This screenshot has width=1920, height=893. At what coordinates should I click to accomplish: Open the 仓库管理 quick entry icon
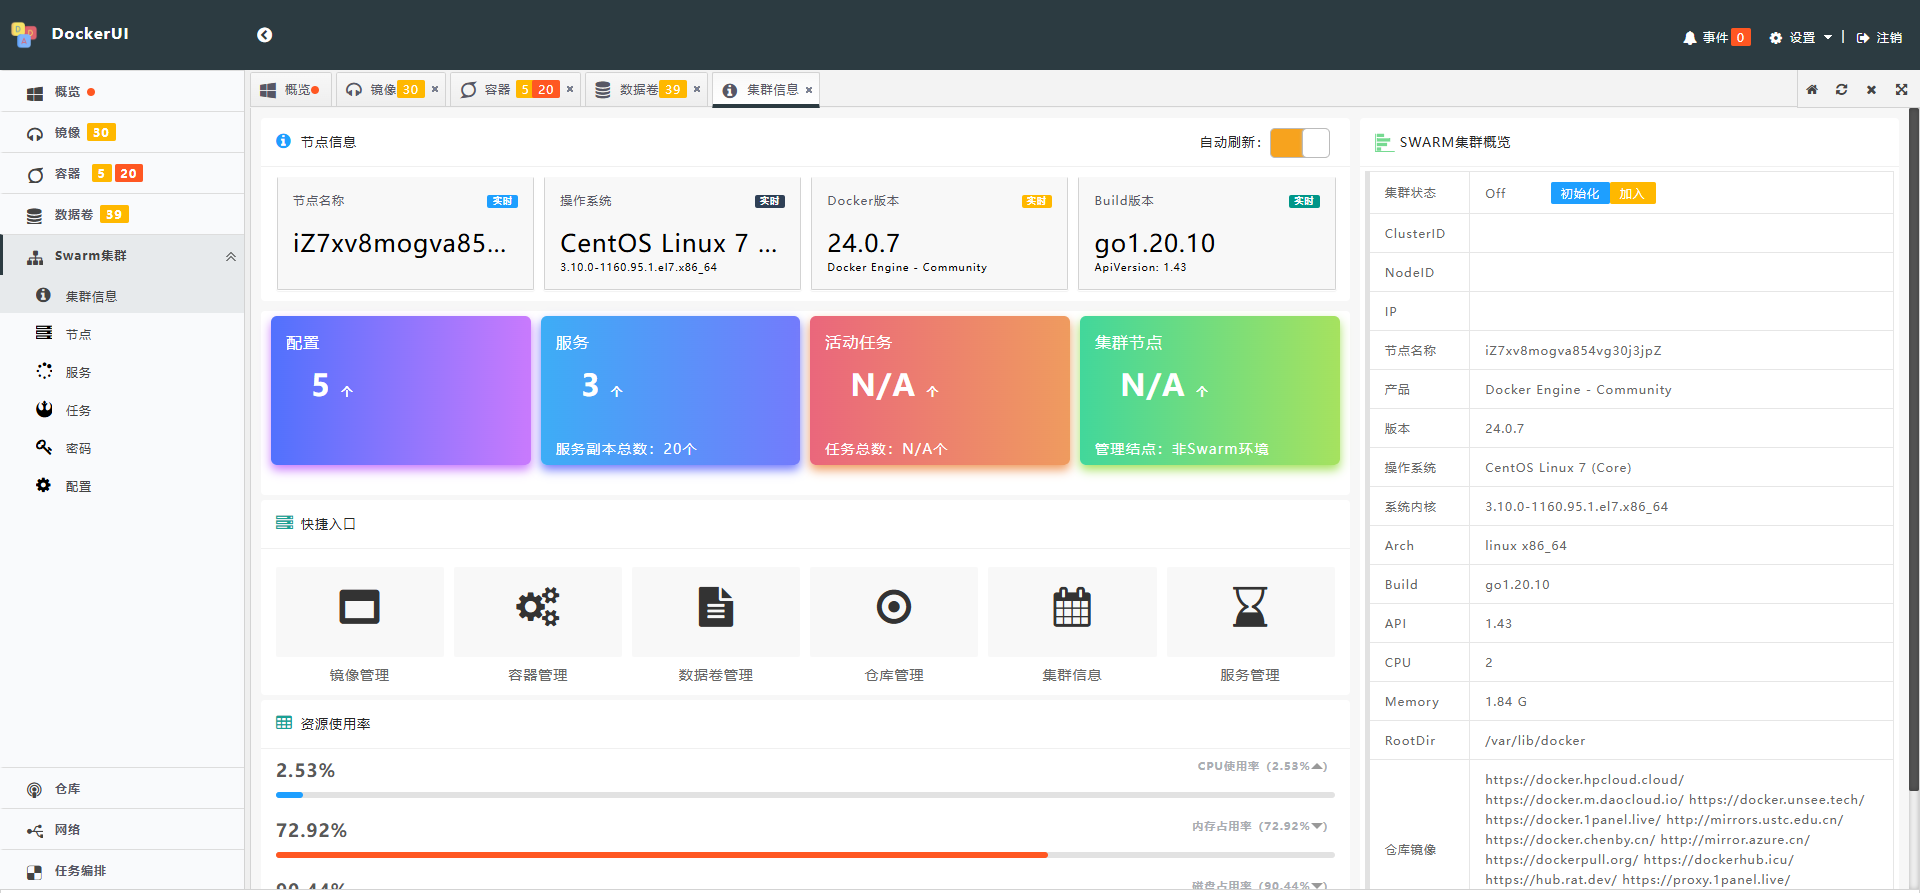click(893, 608)
